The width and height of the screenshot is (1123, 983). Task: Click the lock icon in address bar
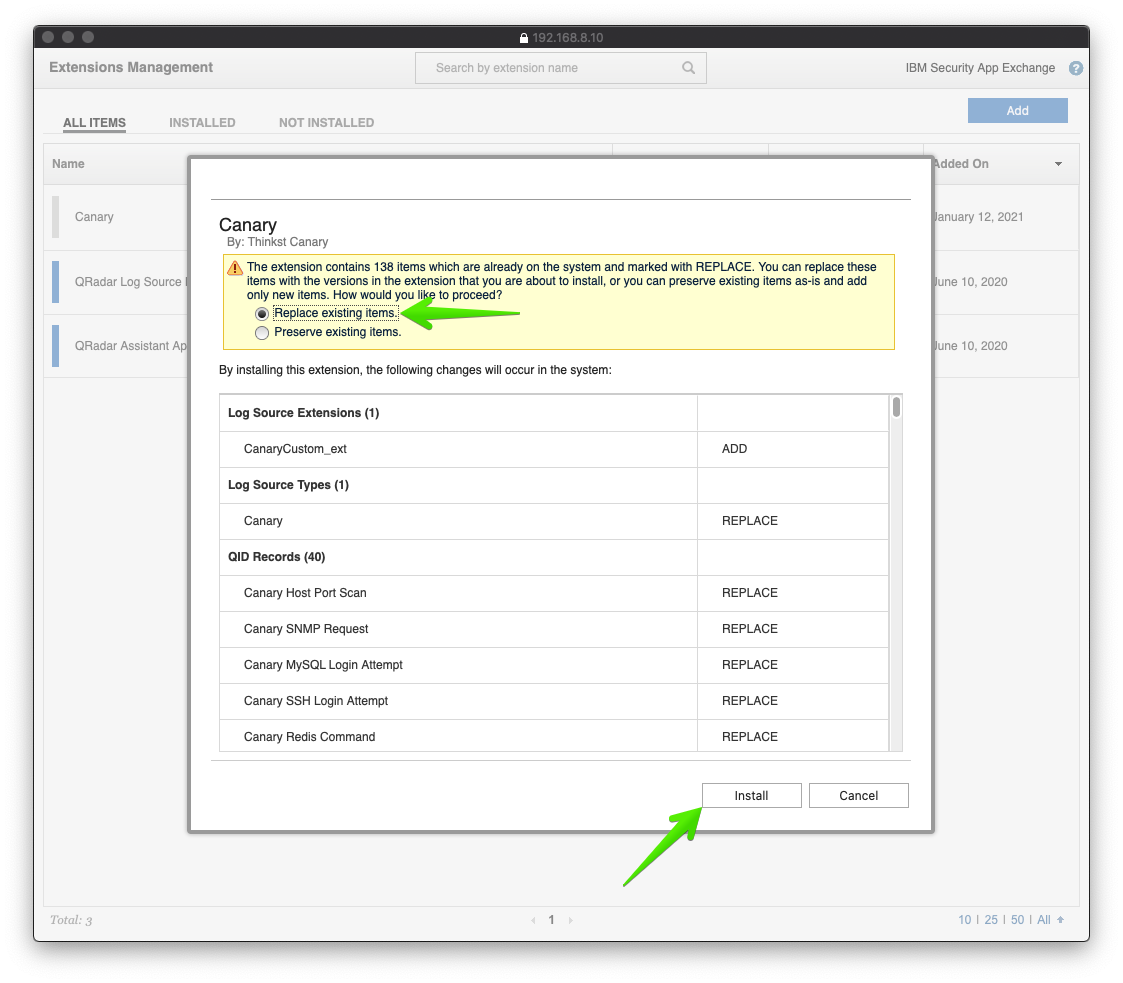[524, 38]
